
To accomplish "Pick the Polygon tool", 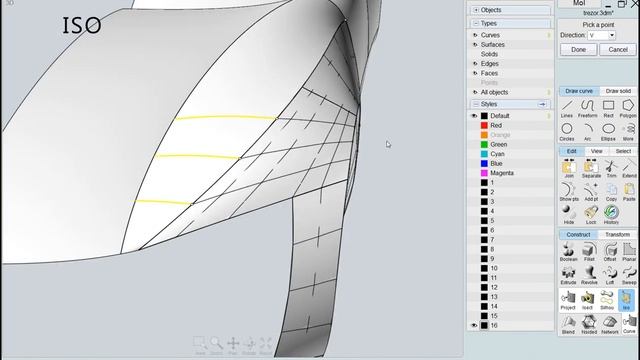I will pos(628,109).
